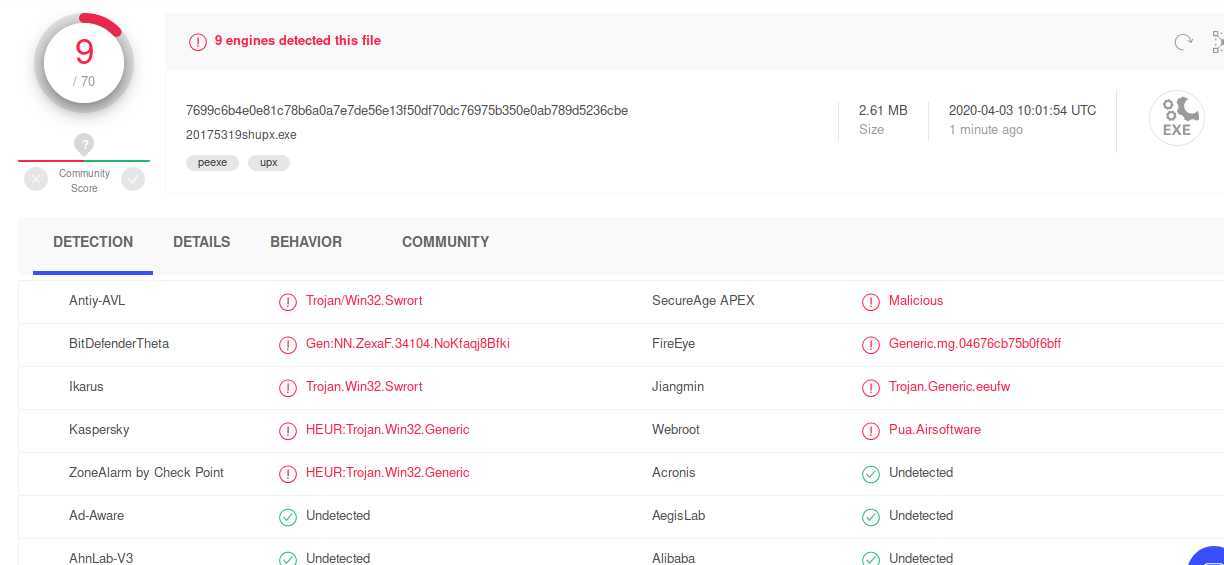This screenshot has width=1224, height=565.
Task: Click the Ad-Aware engine name
Action: pyautogui.click(x=95, y=515)
